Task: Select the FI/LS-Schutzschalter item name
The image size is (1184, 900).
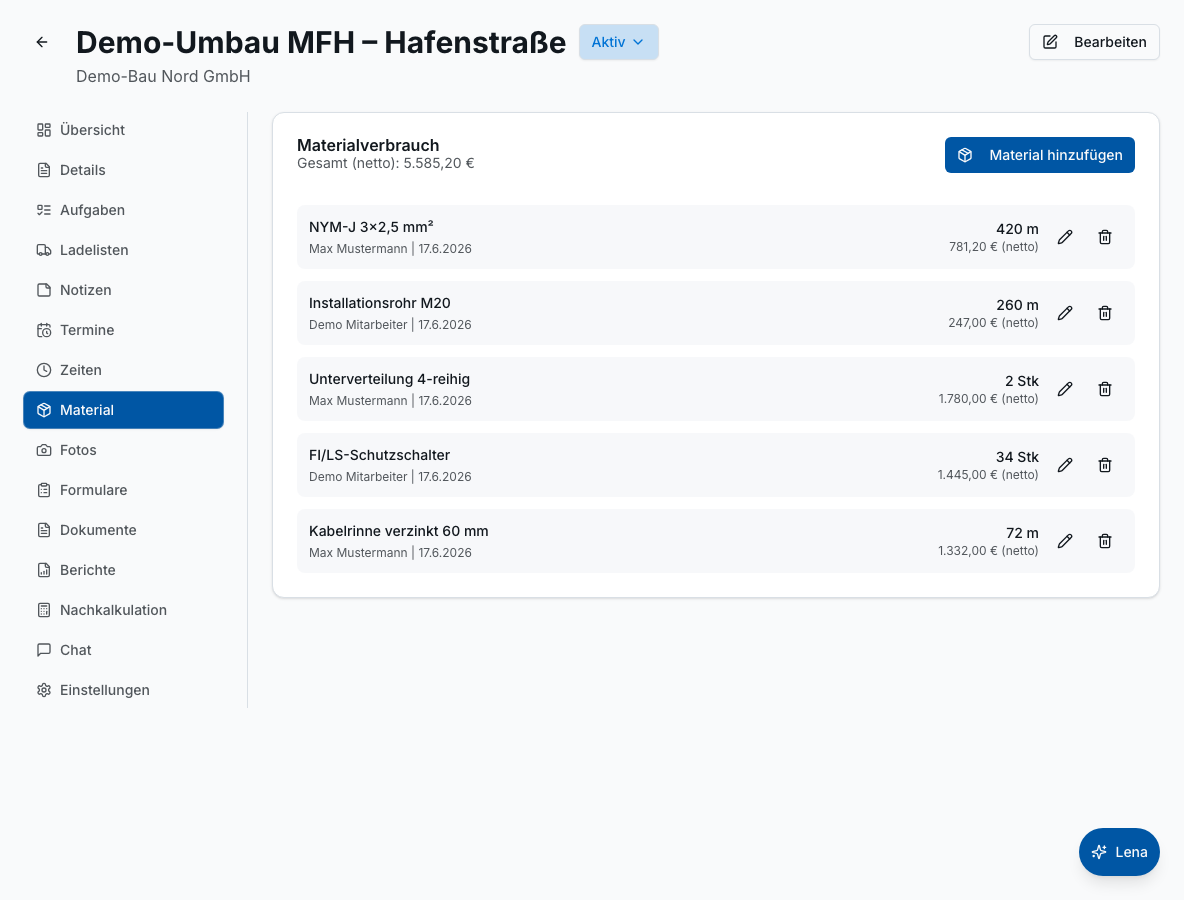Action: 379,455
